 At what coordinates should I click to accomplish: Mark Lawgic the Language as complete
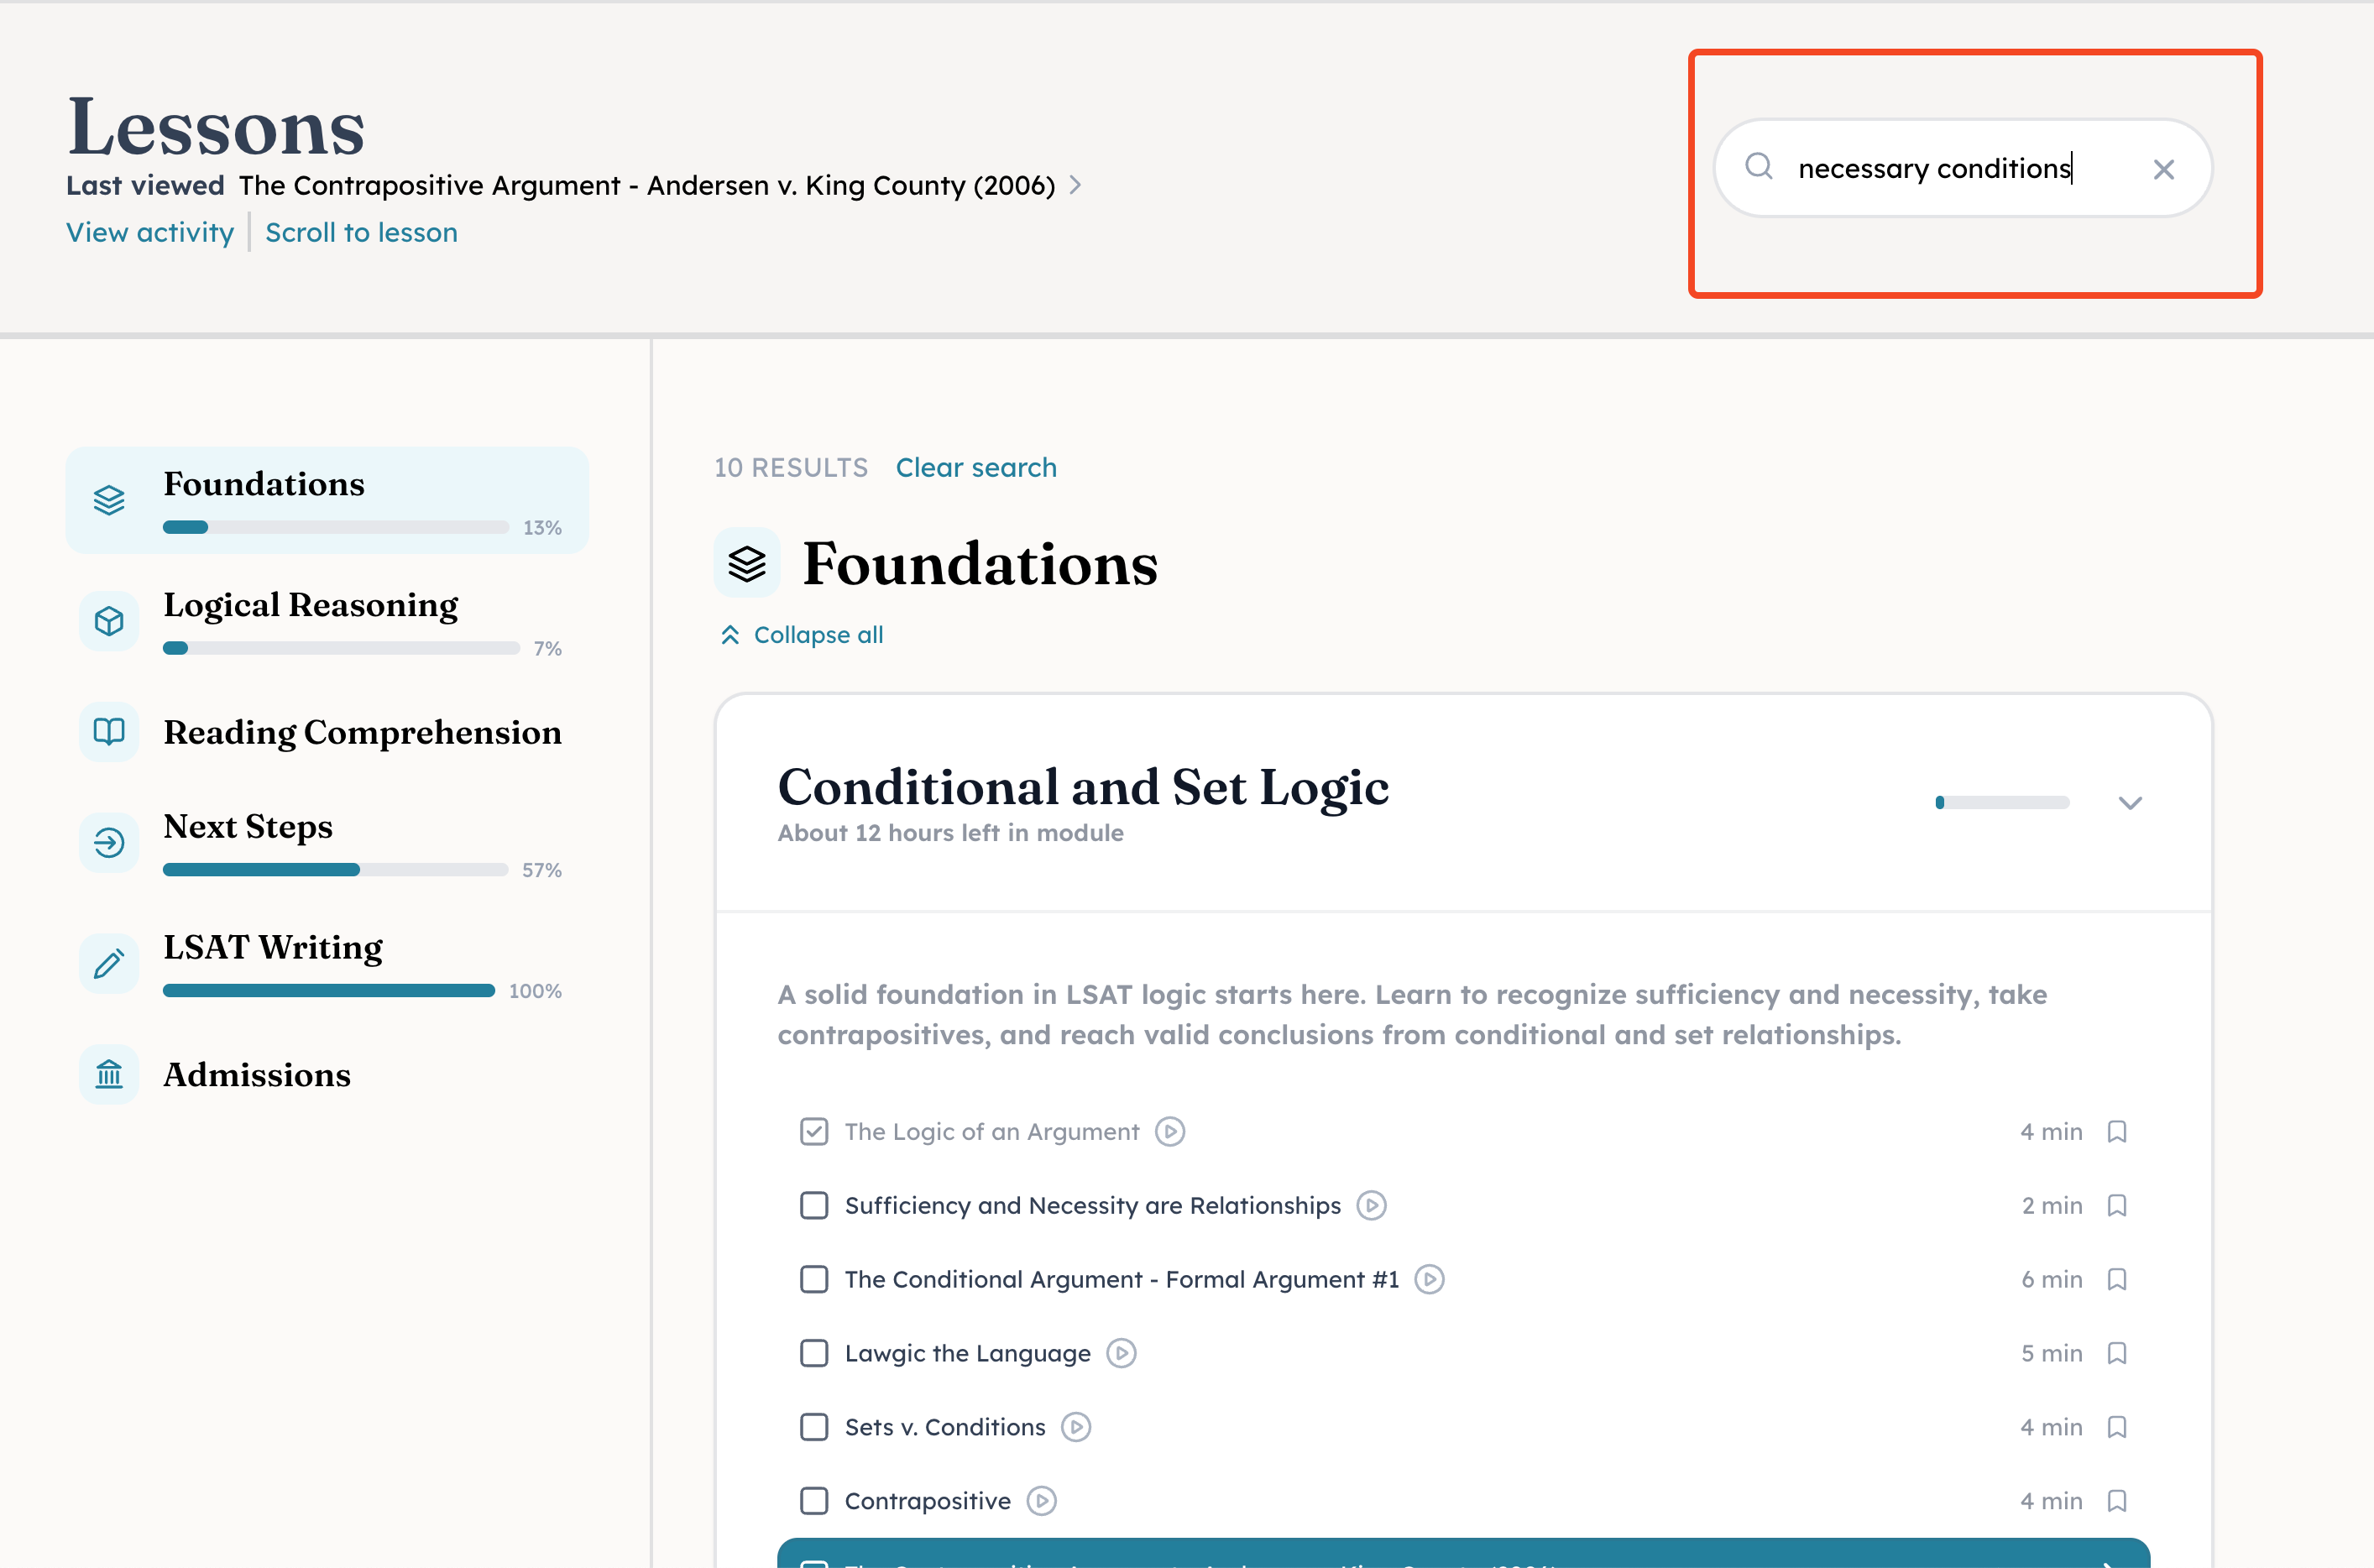tap(814, 1353)
